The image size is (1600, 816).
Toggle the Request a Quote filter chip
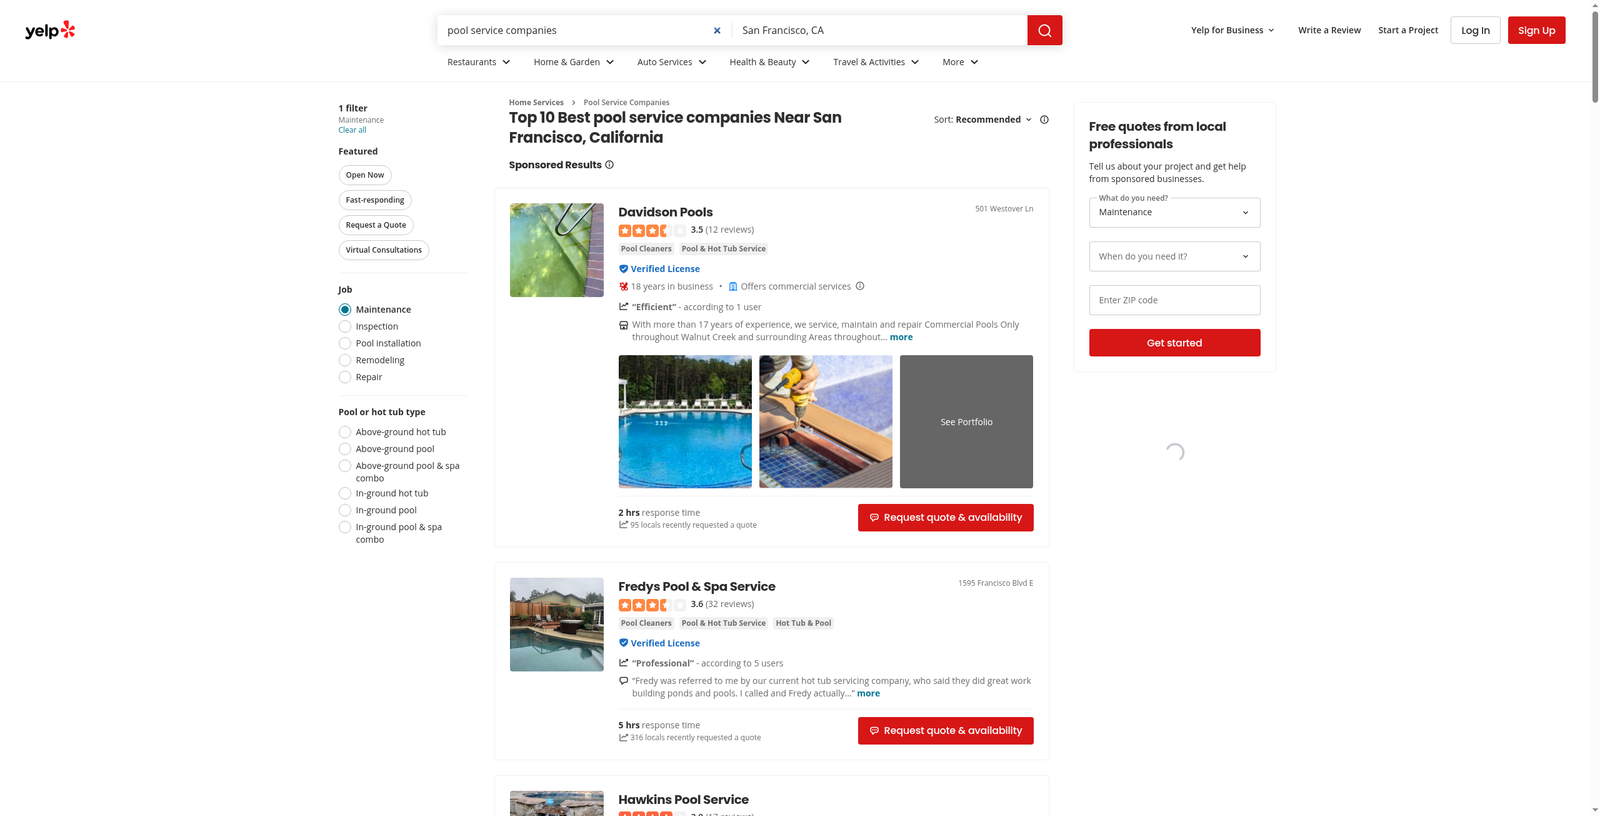point(376,225)
